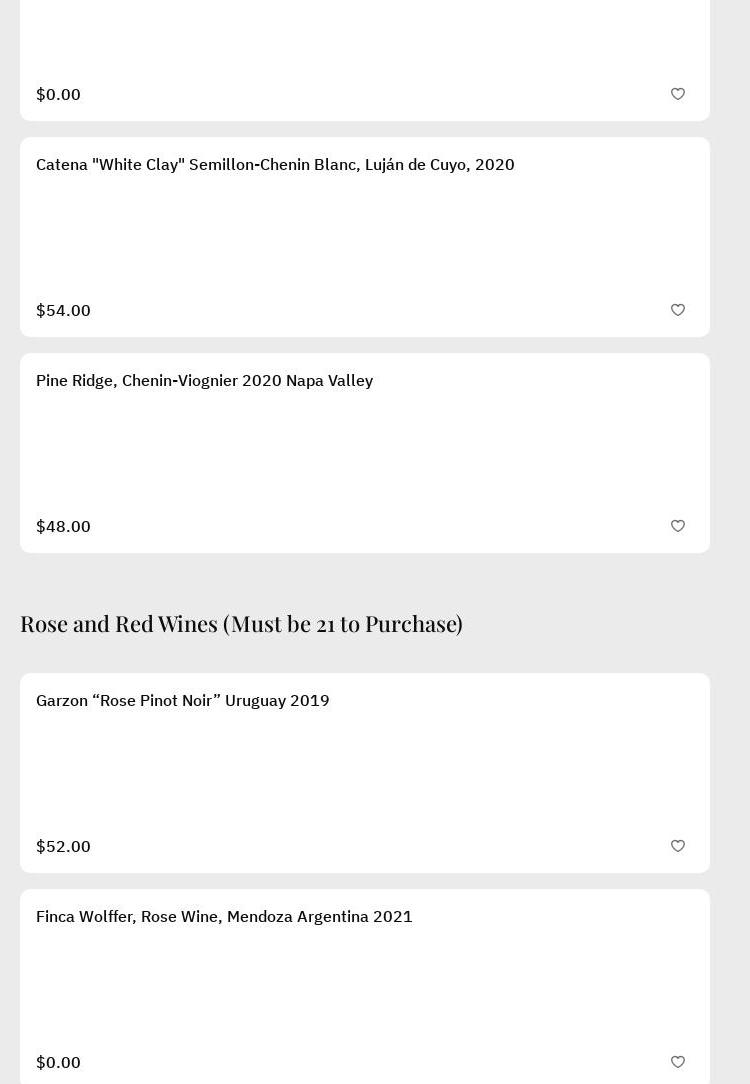Favorite the Catena White Clay Semillon-Chenin Blanc
This screenshot has width=750, height=1084.
[678, 310]
